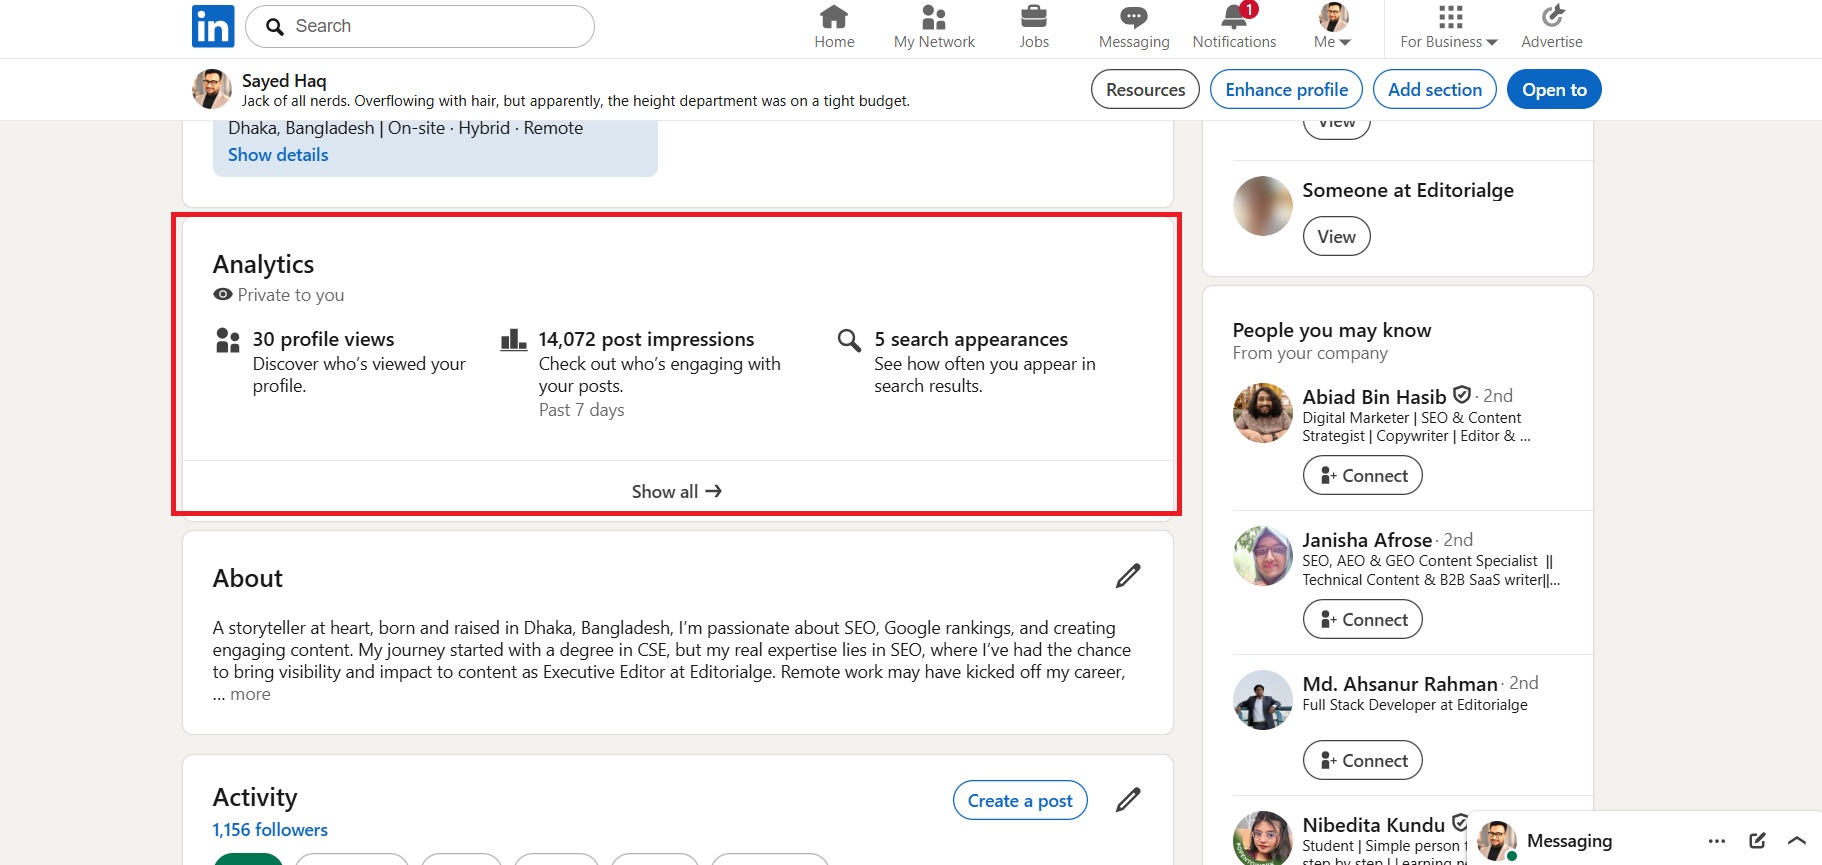
Task: Click the Analytics heading
Action: (263, 264)
